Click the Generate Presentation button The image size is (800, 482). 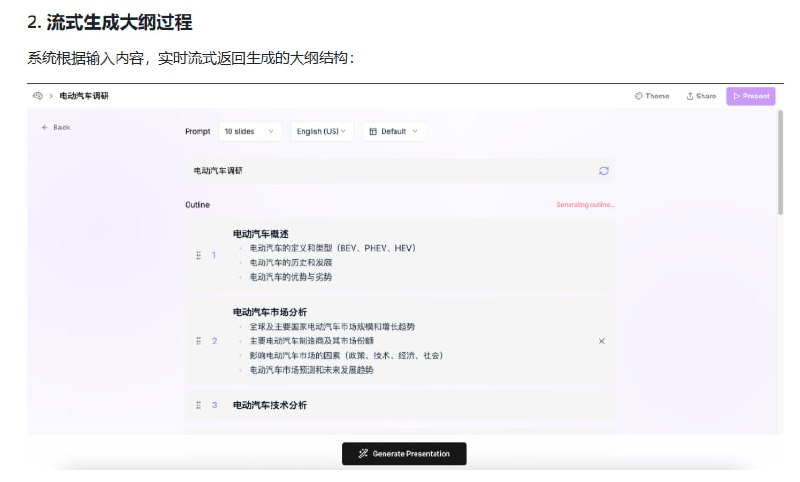[x=404, y=454]
